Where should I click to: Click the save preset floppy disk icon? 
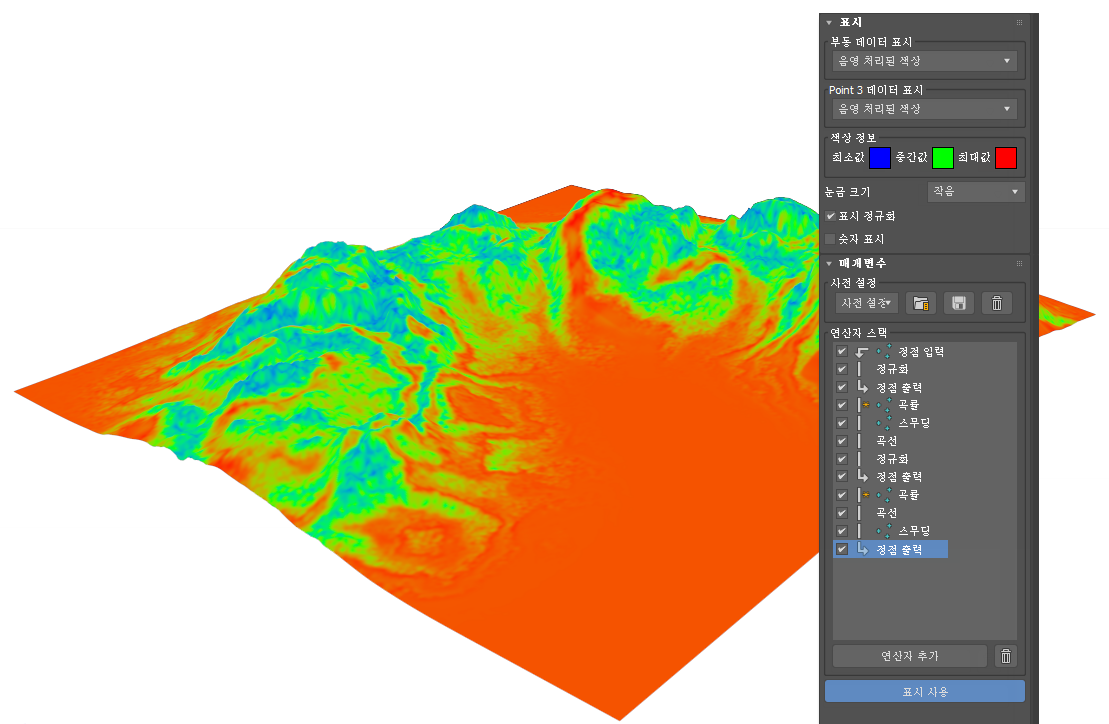pyautogui.click(x=959, y=303)
